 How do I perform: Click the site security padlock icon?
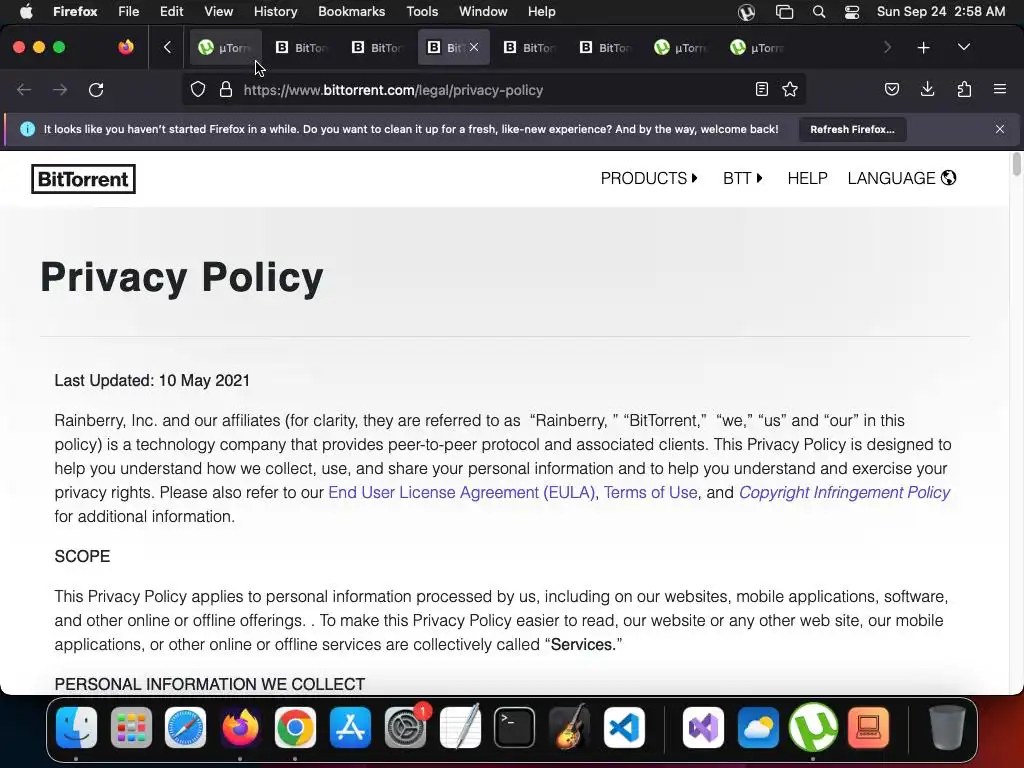226,89
